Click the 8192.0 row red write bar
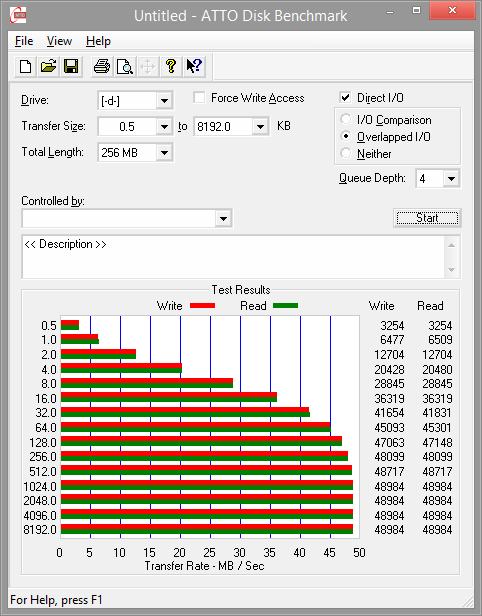Screen dimensions: 482x616 [207, 526]
